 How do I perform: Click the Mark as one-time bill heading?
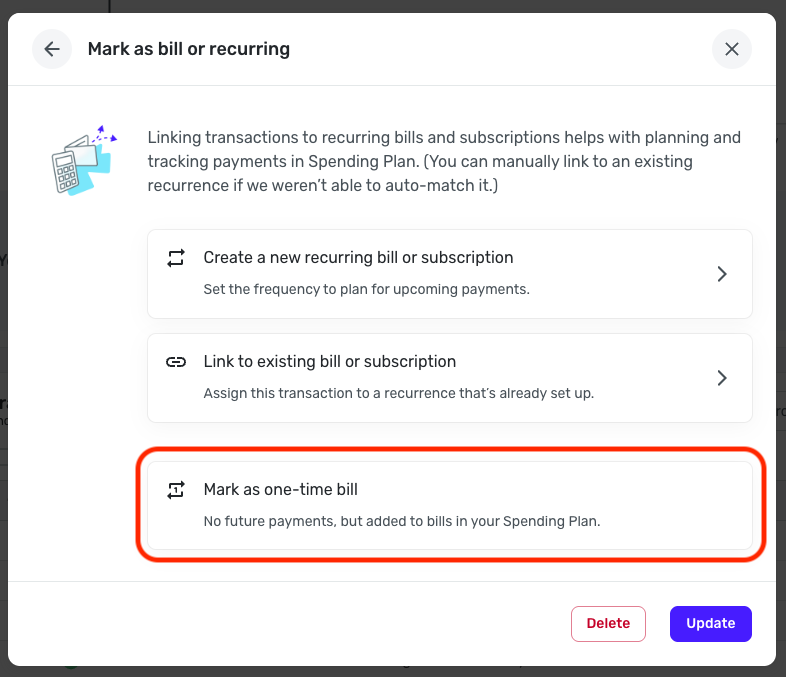(x=281, y=489)
